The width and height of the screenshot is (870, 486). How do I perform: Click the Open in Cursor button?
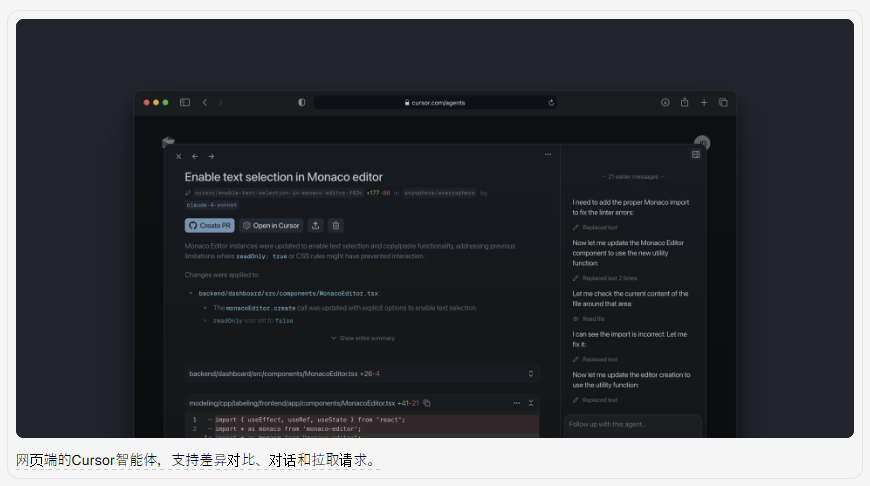271,225
